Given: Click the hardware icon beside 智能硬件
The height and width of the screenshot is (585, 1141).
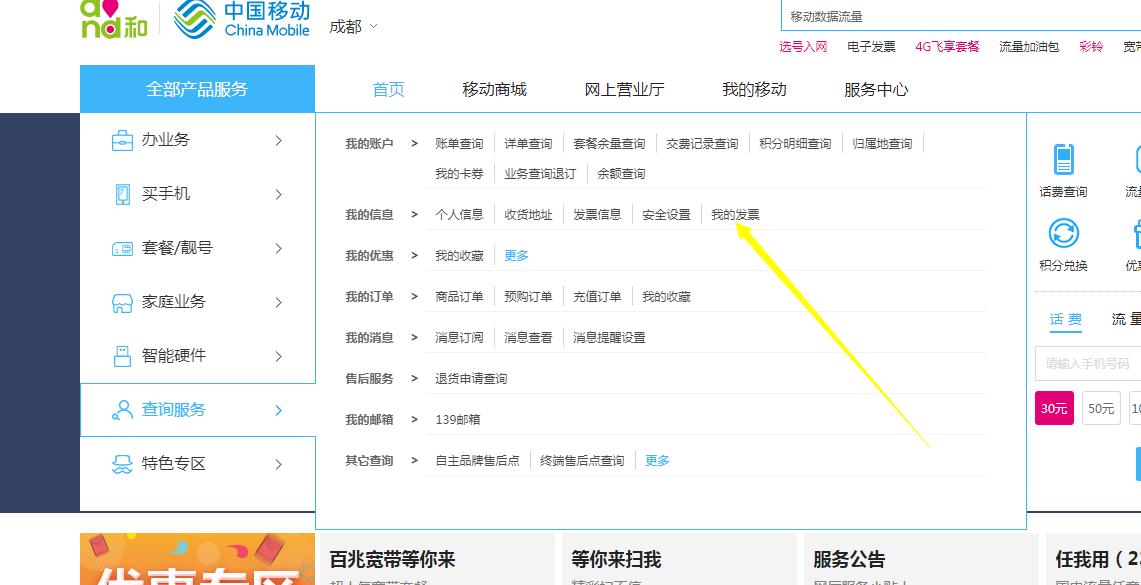Looking at the screenshot, I should click(x=122, y=356).
